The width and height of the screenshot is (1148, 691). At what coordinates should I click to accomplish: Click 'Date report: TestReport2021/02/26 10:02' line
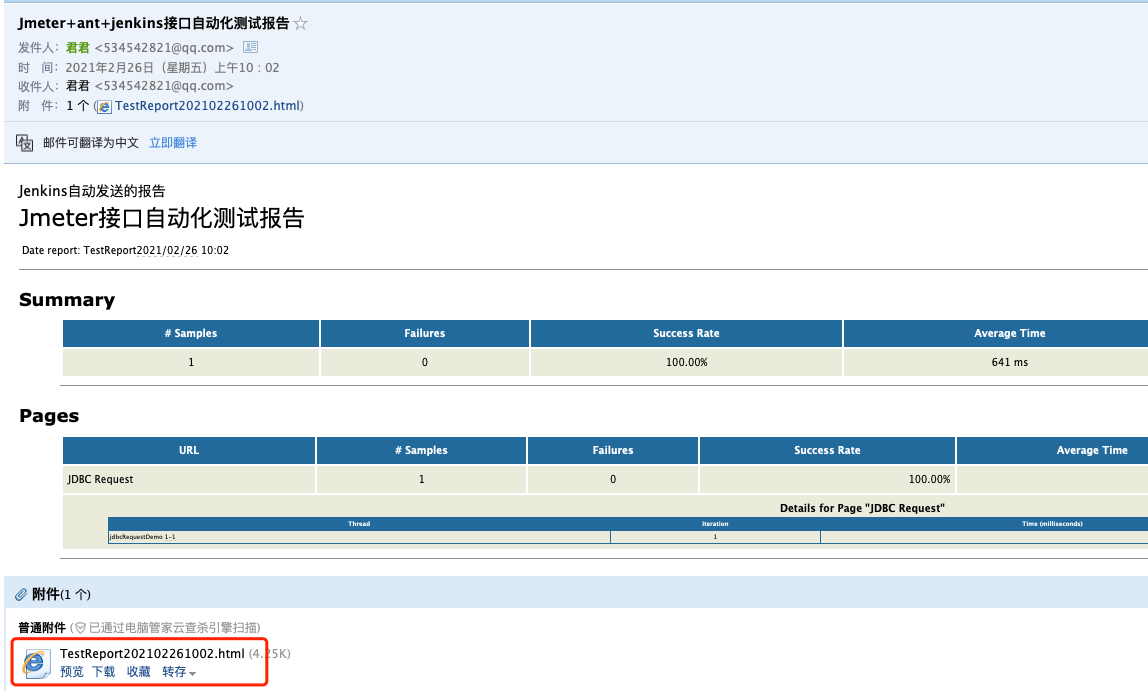(x=125, y=250)
